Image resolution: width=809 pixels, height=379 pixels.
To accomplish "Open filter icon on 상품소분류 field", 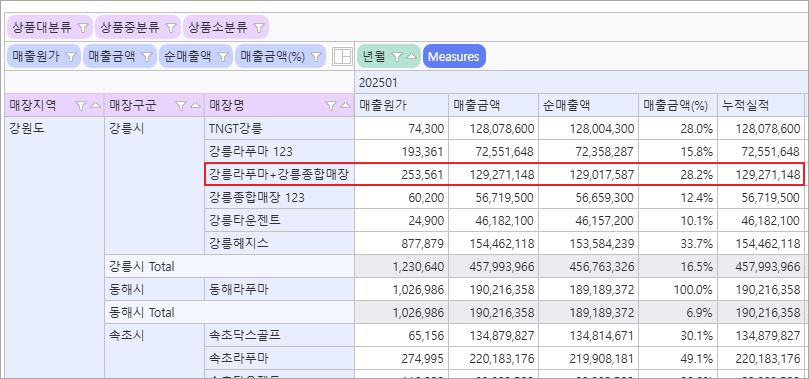I will (258, 27).
